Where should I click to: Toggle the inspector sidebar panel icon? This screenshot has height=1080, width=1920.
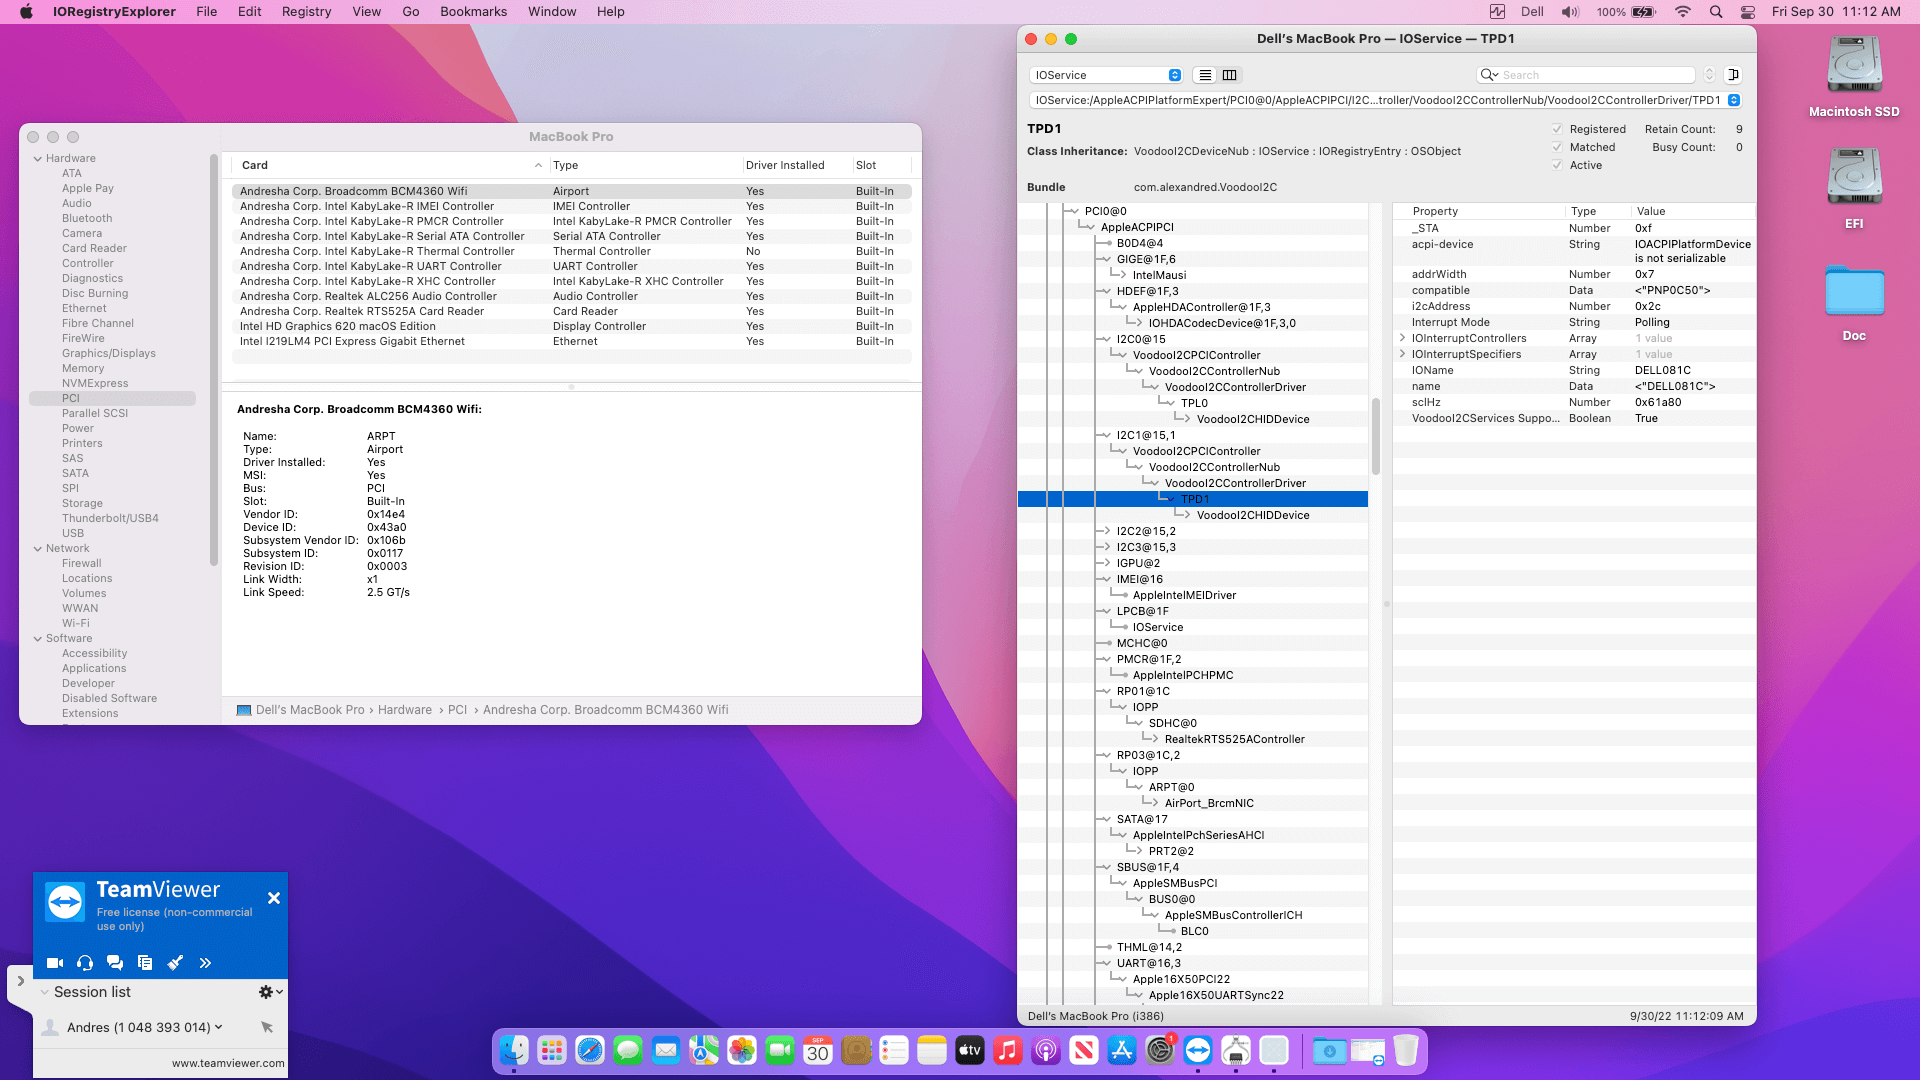pos(1734,75)
